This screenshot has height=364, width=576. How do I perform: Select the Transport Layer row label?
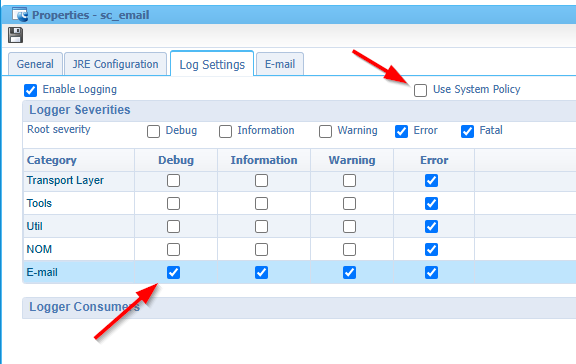click(65, 180)
